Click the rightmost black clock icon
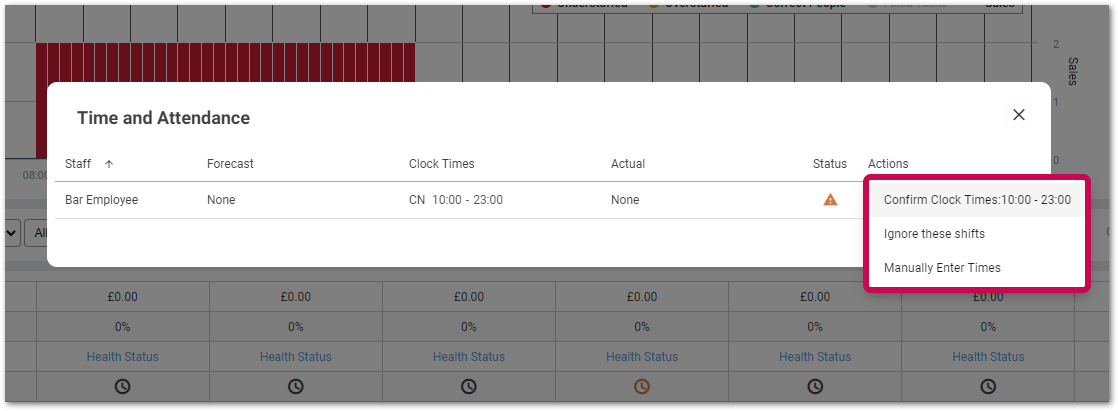Image resolution: width=1118 pixels, height=411 pixels. (988, 386)
